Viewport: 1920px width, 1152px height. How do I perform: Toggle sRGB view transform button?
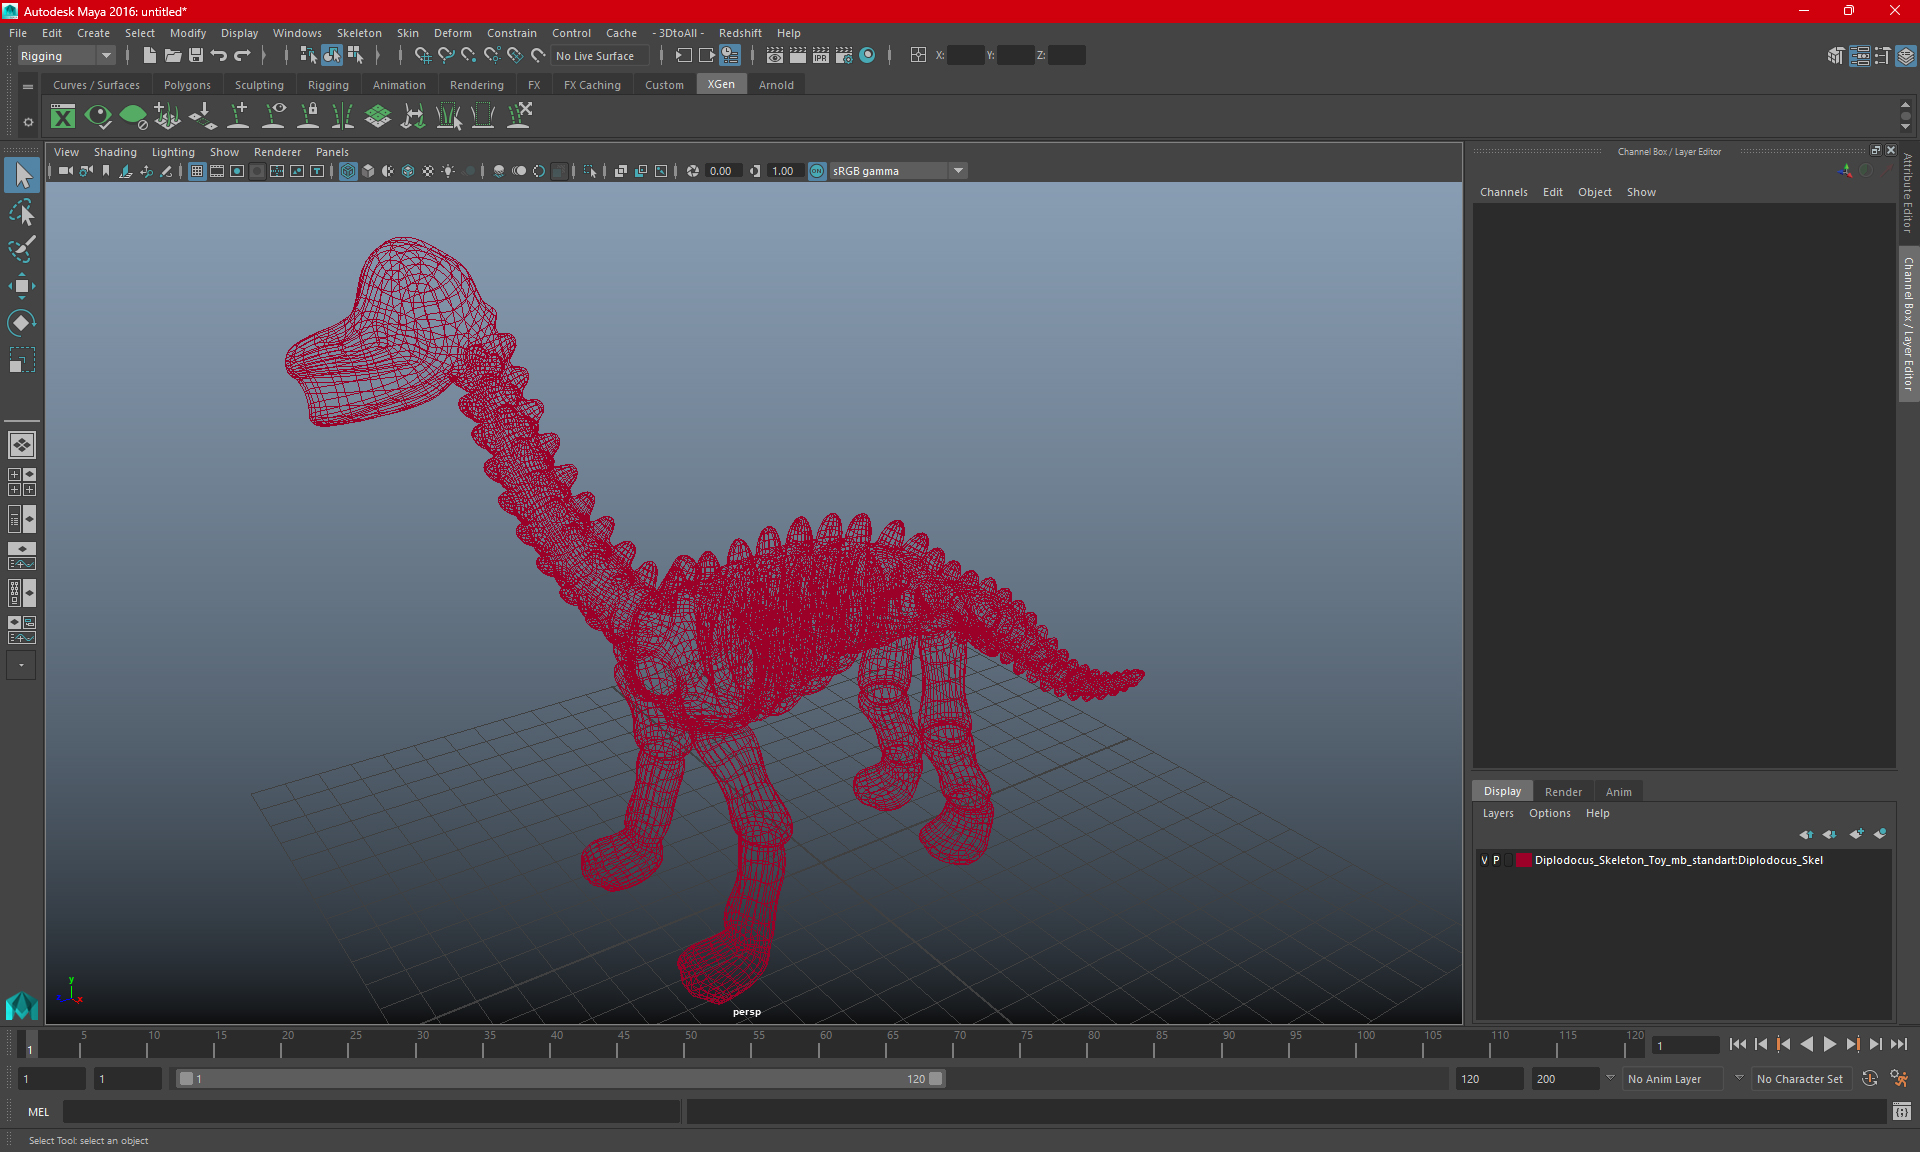point(817,171)
